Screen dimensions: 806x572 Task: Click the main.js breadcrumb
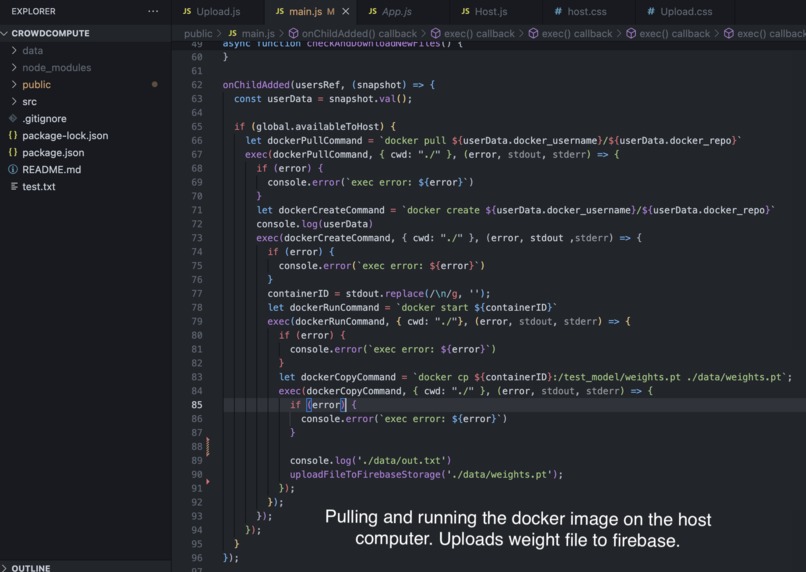(x=258, y=33)
